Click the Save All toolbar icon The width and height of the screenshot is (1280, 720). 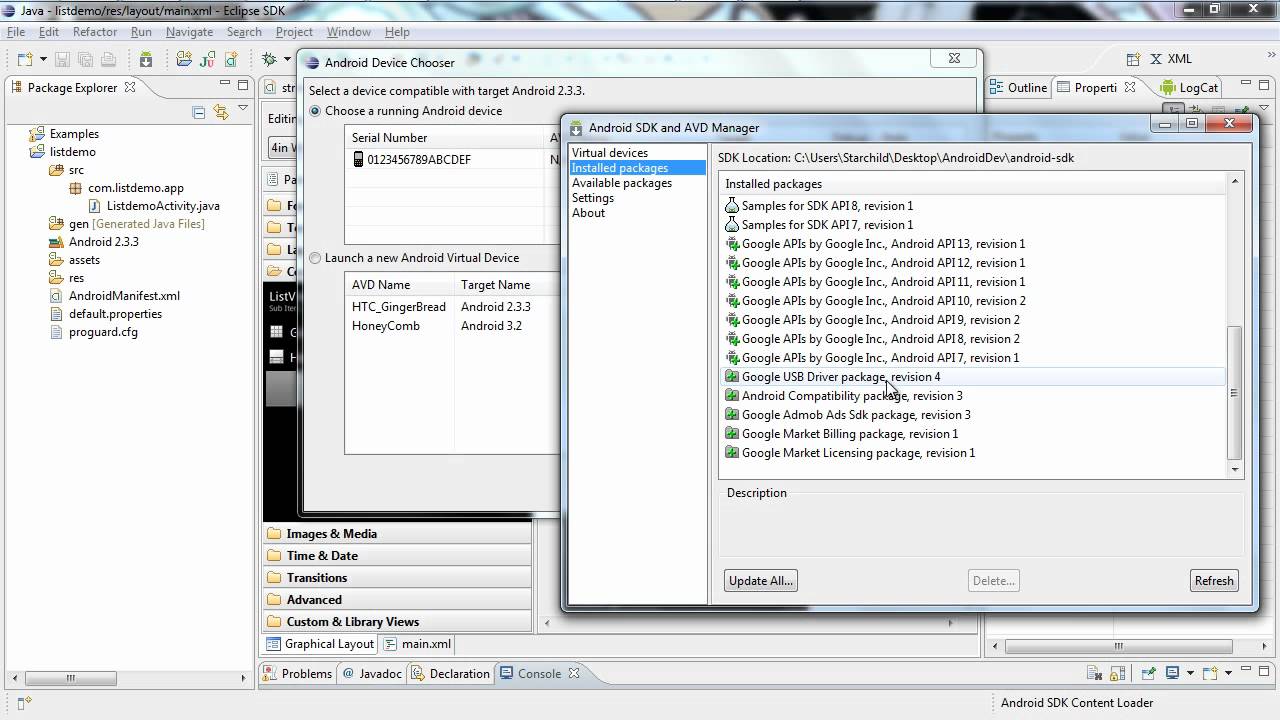[85, 59]
